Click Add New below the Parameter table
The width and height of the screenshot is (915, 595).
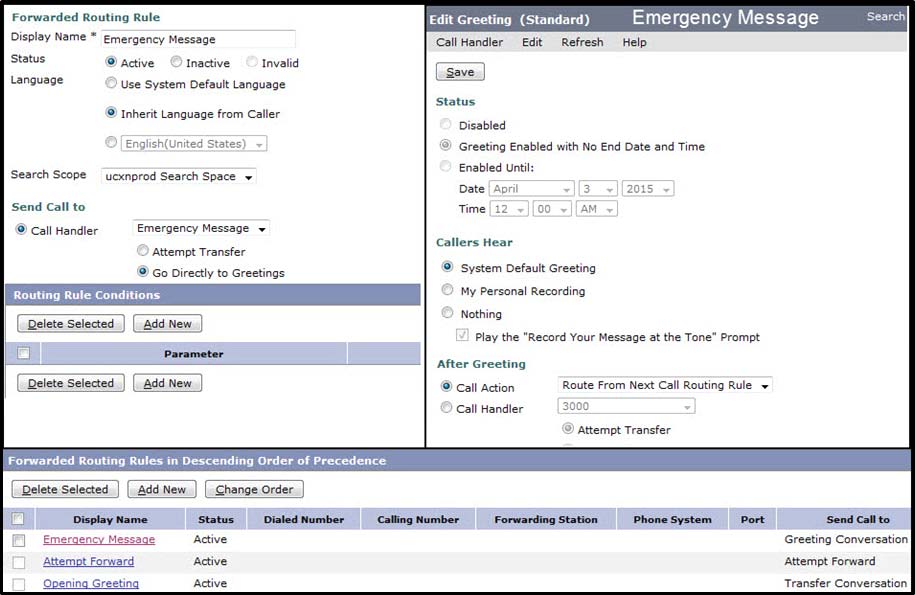tap(167, 383)
